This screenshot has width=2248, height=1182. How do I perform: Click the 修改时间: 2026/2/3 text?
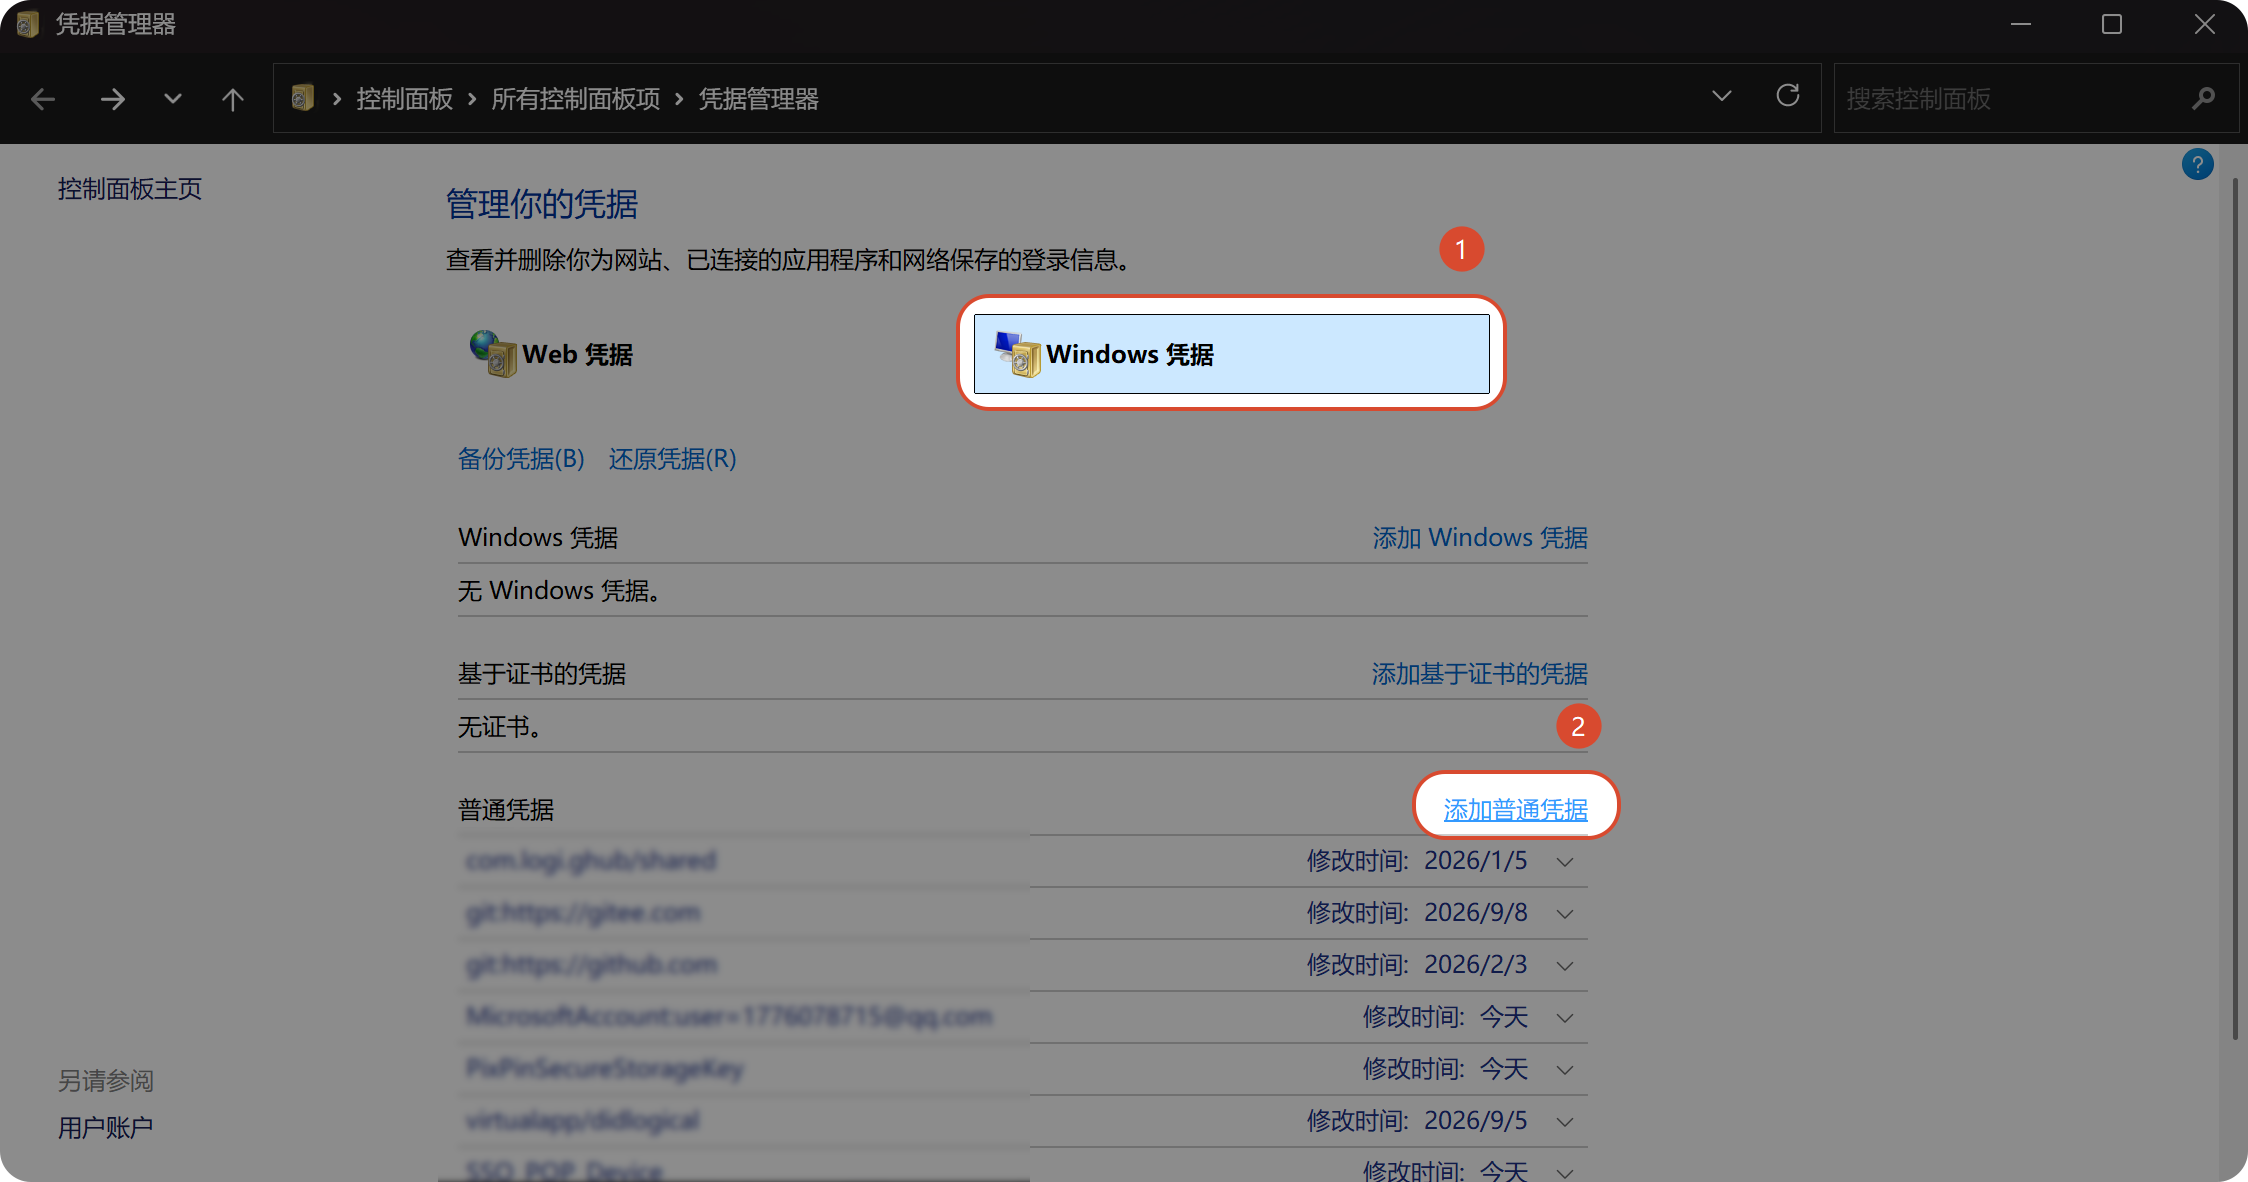pyautogui.click(x=1417, y=965)
